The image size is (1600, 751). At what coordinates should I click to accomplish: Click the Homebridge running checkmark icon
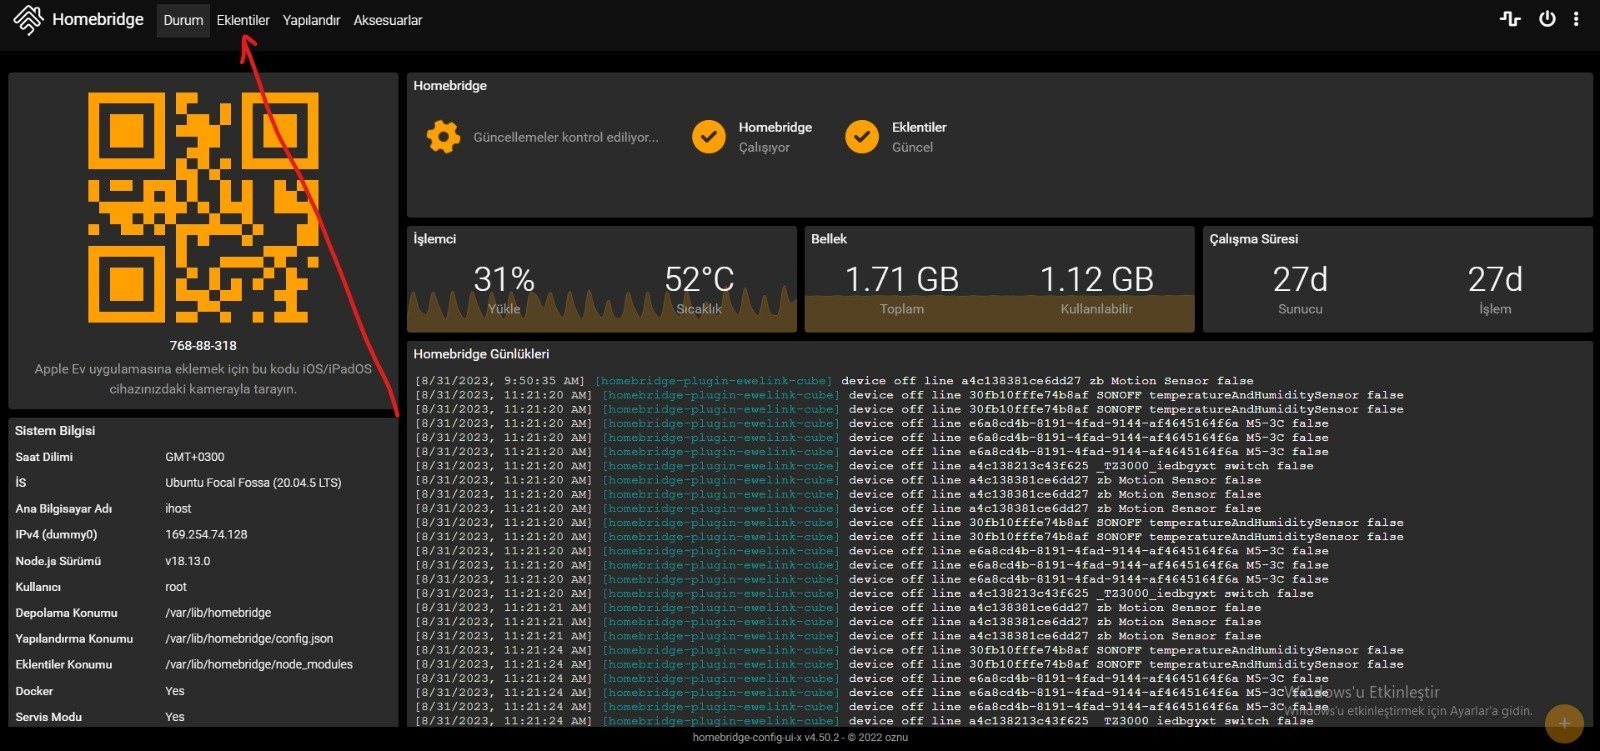(709, 137)
